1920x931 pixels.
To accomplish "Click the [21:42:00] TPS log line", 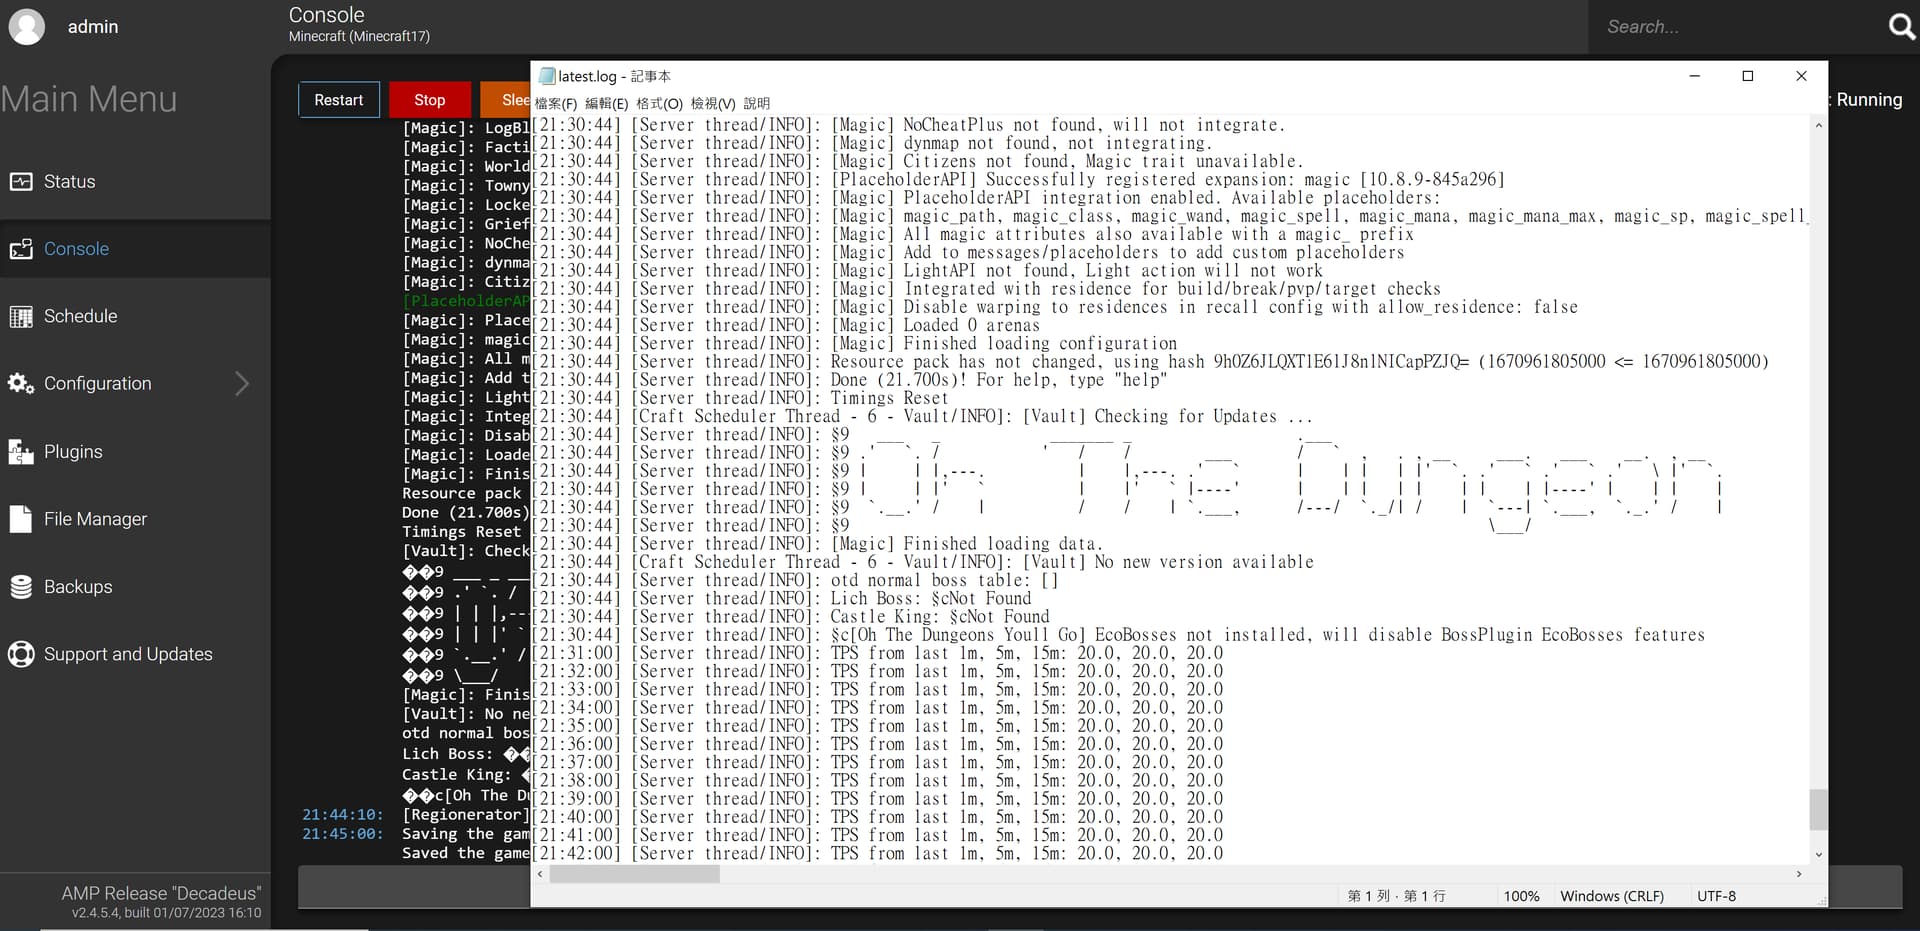I will (x=878, y=853).
